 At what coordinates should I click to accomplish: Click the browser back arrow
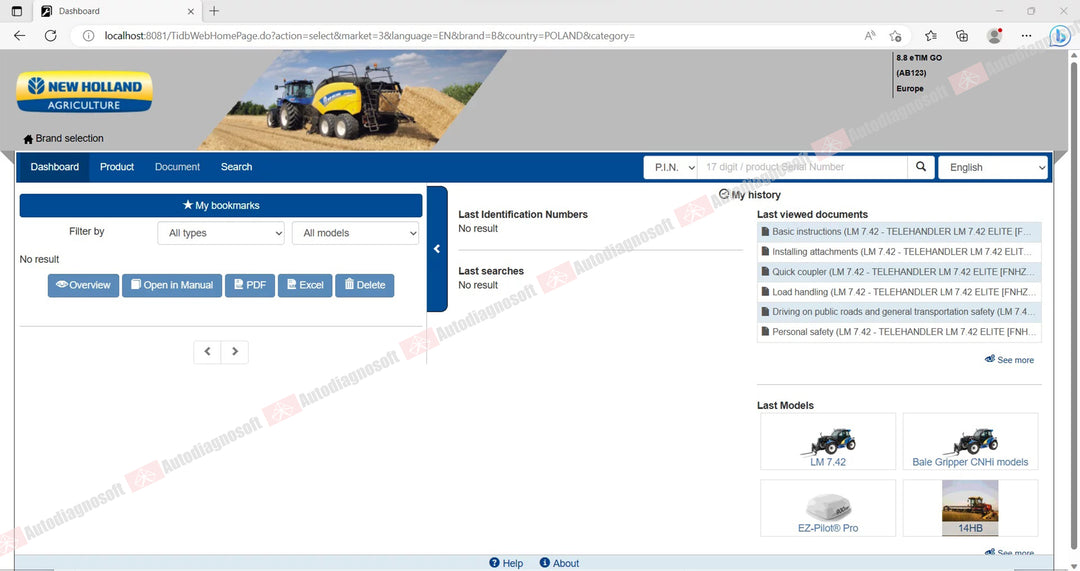coord(19,35)
